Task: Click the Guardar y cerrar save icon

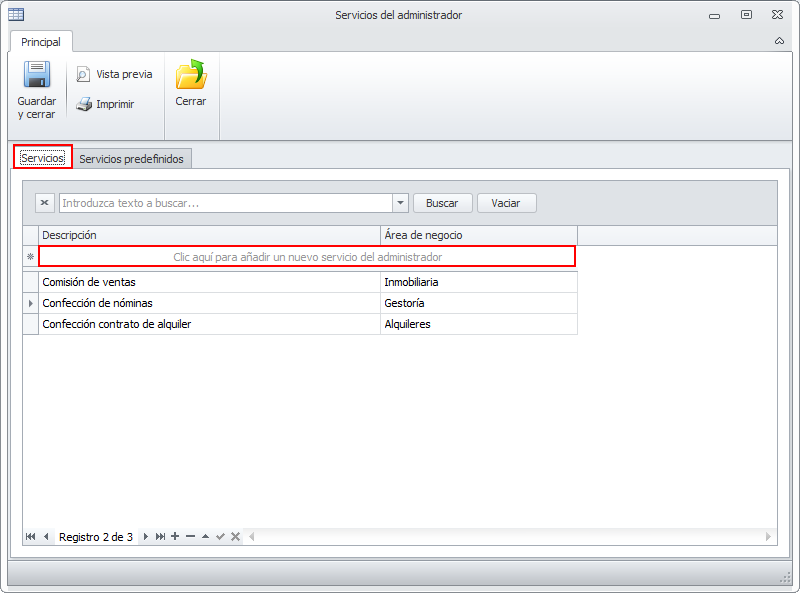Action: coord(37,75)
